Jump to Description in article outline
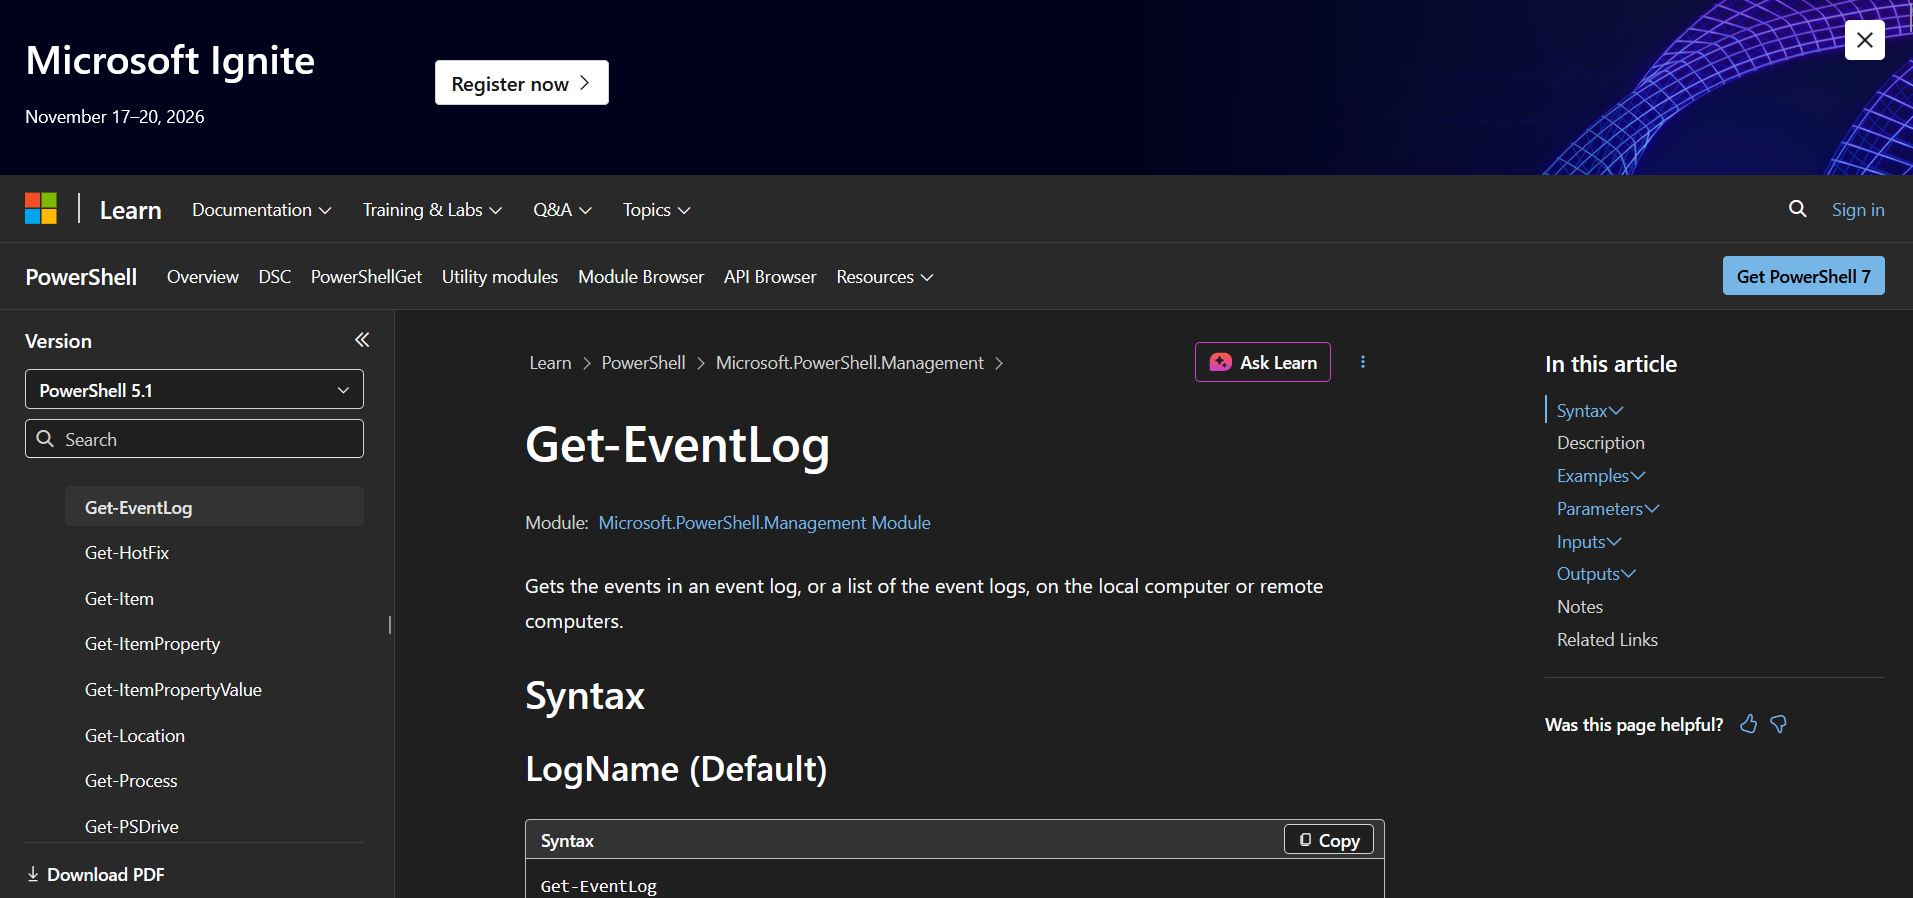 pos(1600,442)
